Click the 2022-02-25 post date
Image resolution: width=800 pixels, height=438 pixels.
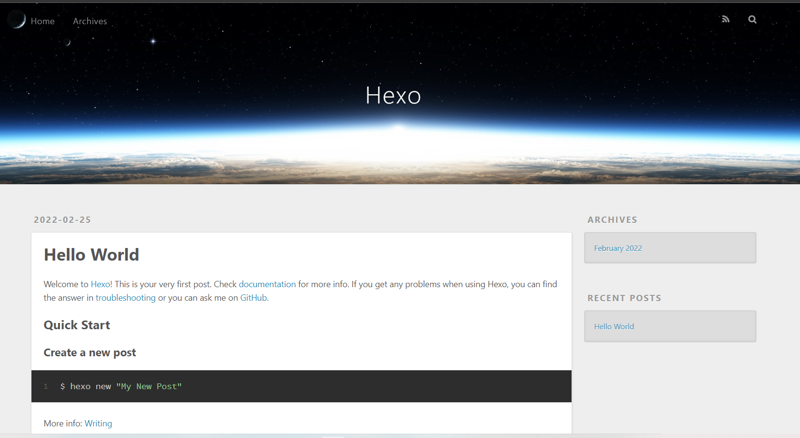pyautogui.click(x=62, y=220)
